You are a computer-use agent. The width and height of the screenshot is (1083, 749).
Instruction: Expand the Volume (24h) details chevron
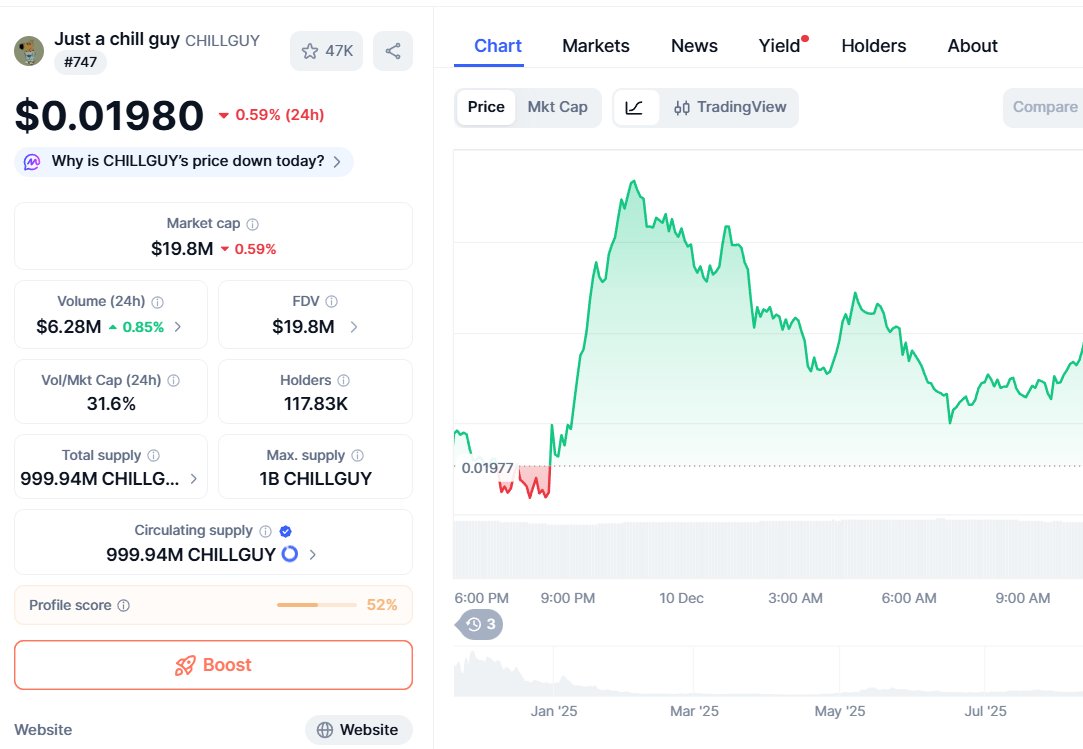point(178,327)
